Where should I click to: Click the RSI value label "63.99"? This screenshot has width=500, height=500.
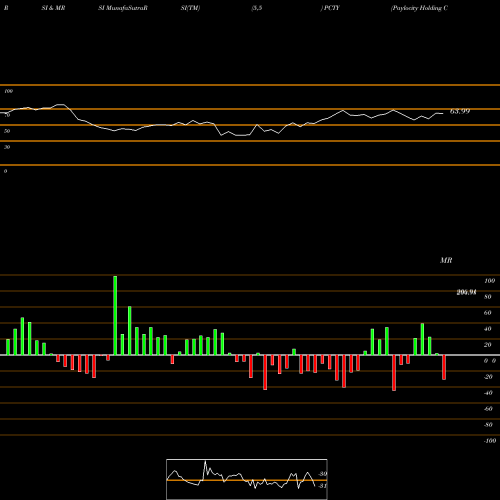click(460, 111)
